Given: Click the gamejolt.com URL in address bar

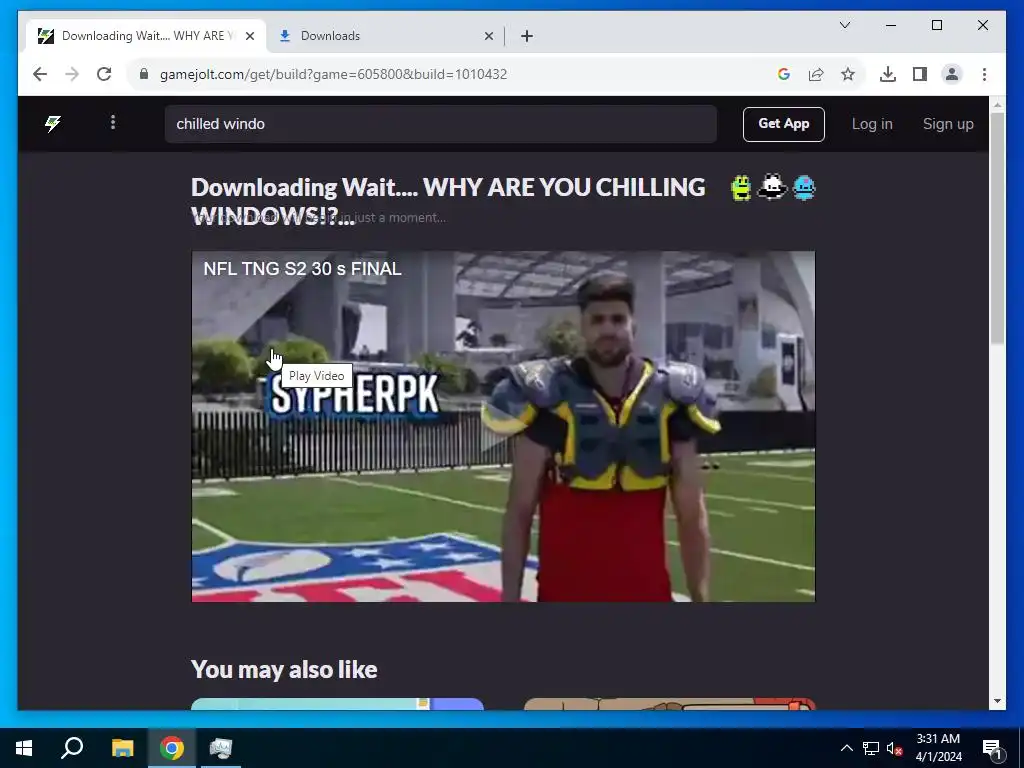Looking at the screenshot, I should click(x=333, y=74).
